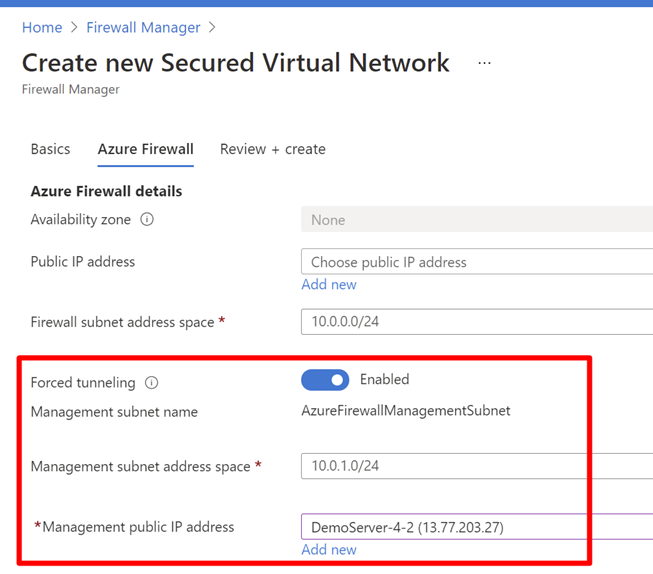This screenshot has width=653, height=574.
Task: Go to the Review + create tab
Action: (273, 149)
